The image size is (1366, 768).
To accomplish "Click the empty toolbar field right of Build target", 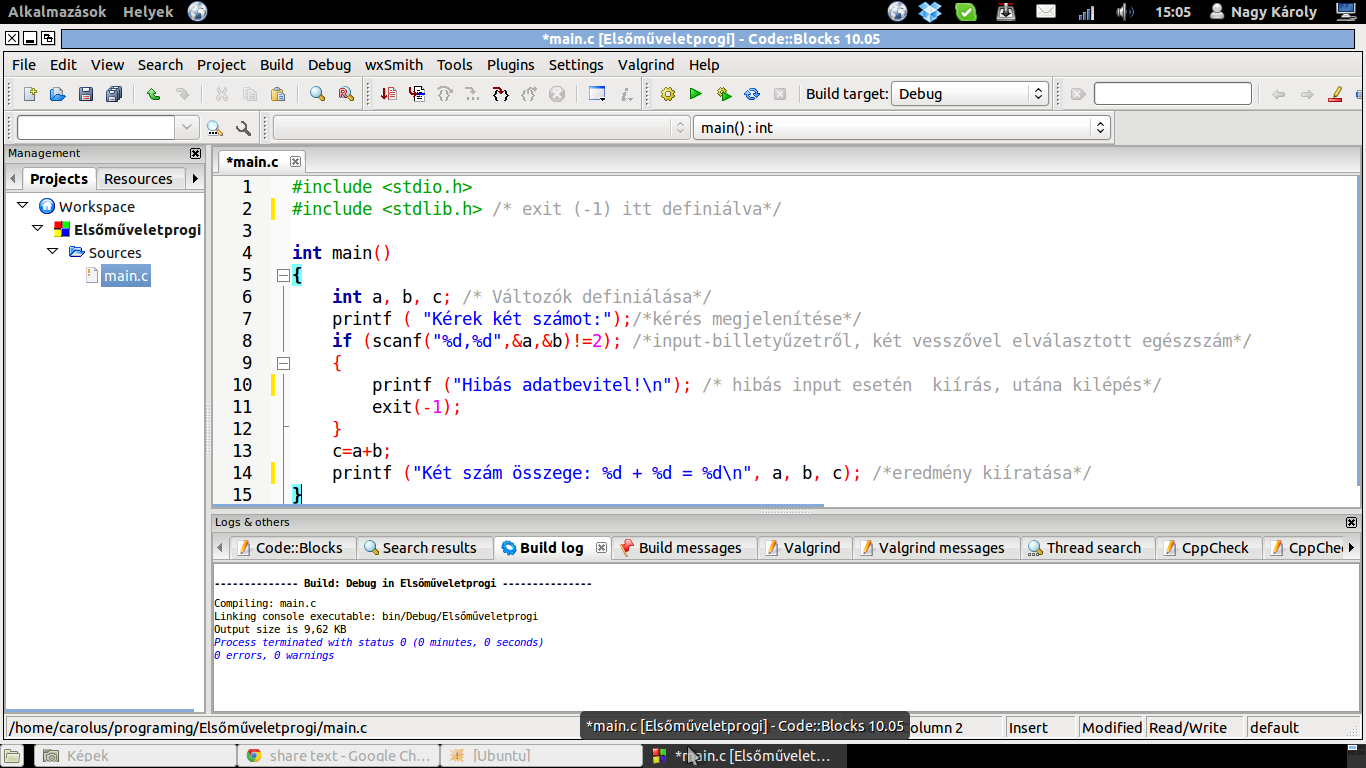I will pyautogui.click(x=1173, y=94).
